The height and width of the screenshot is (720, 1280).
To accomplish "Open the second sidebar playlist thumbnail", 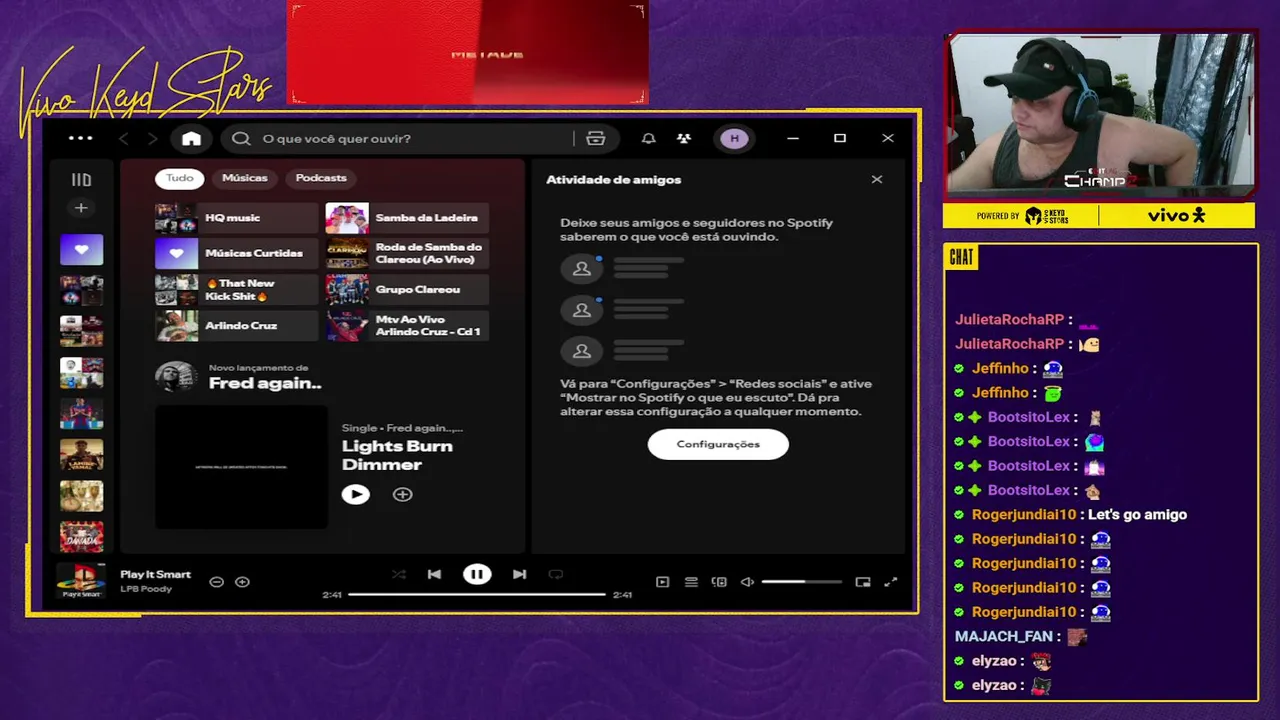I will (81, 291).
